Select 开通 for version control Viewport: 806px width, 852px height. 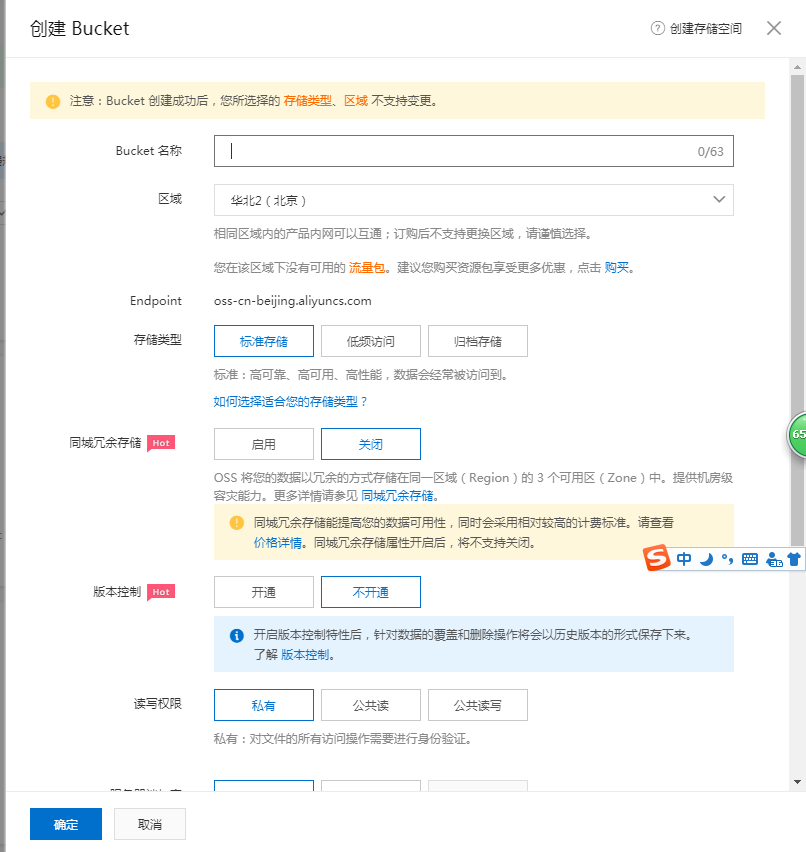tap(263, 591)
